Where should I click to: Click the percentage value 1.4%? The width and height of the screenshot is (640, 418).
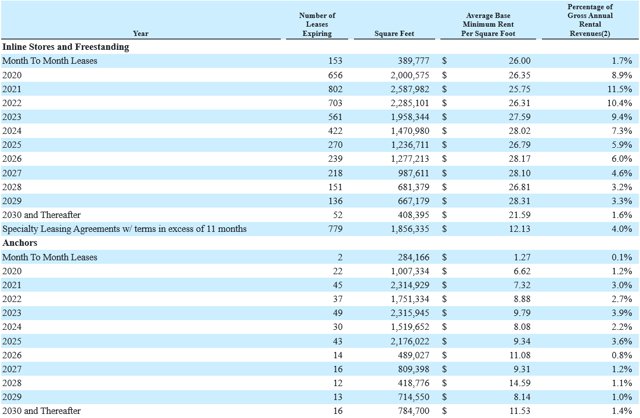(622, 411)
